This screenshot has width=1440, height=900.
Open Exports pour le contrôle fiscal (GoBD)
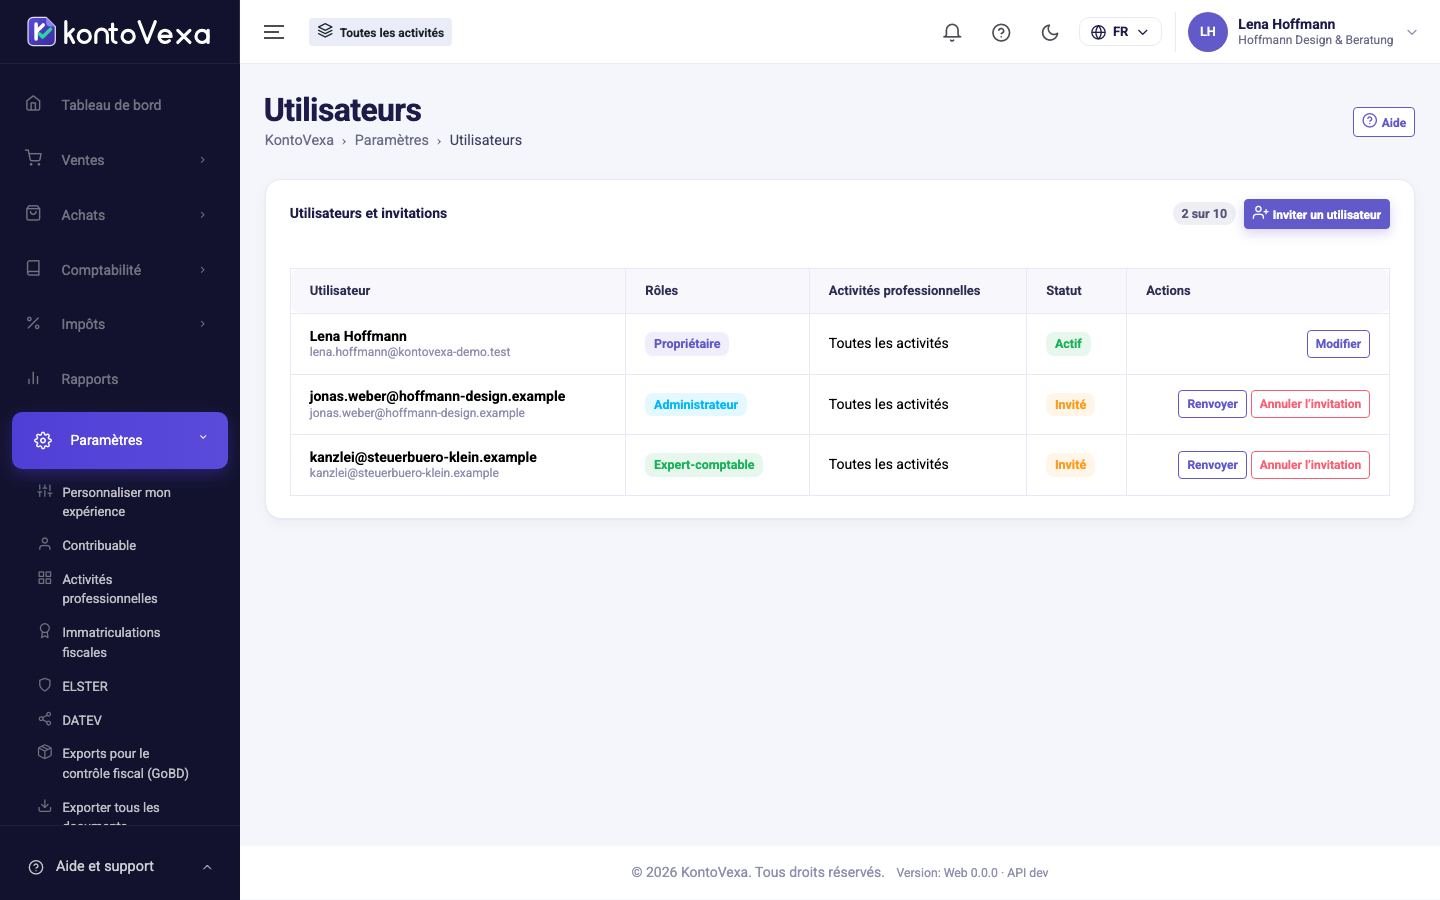pos(125,763)
